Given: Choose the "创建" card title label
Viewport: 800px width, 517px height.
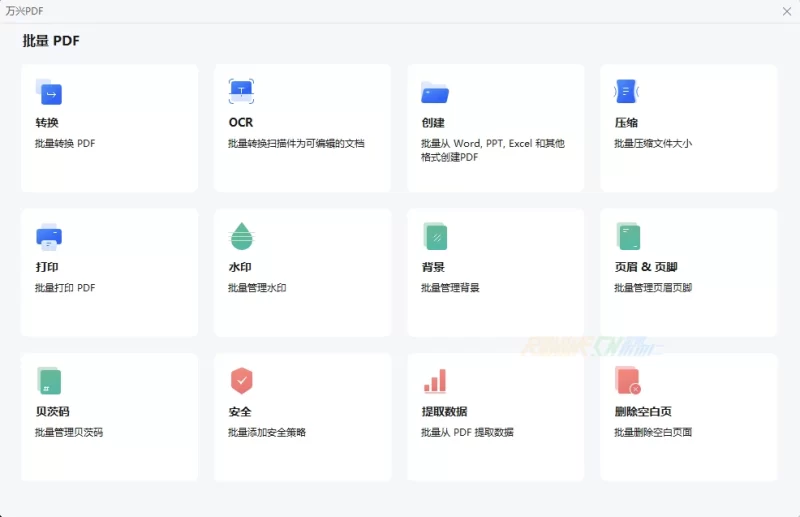Looking at the screenshot, I should pyautogui.click(x=433, y=123).
